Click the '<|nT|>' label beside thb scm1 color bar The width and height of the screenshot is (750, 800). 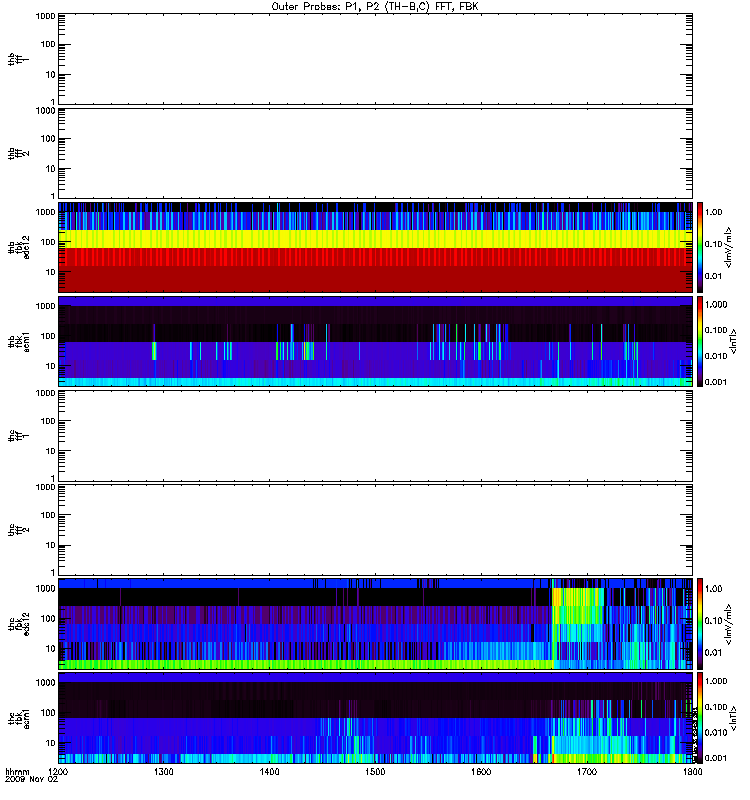[x=734, y=341]
